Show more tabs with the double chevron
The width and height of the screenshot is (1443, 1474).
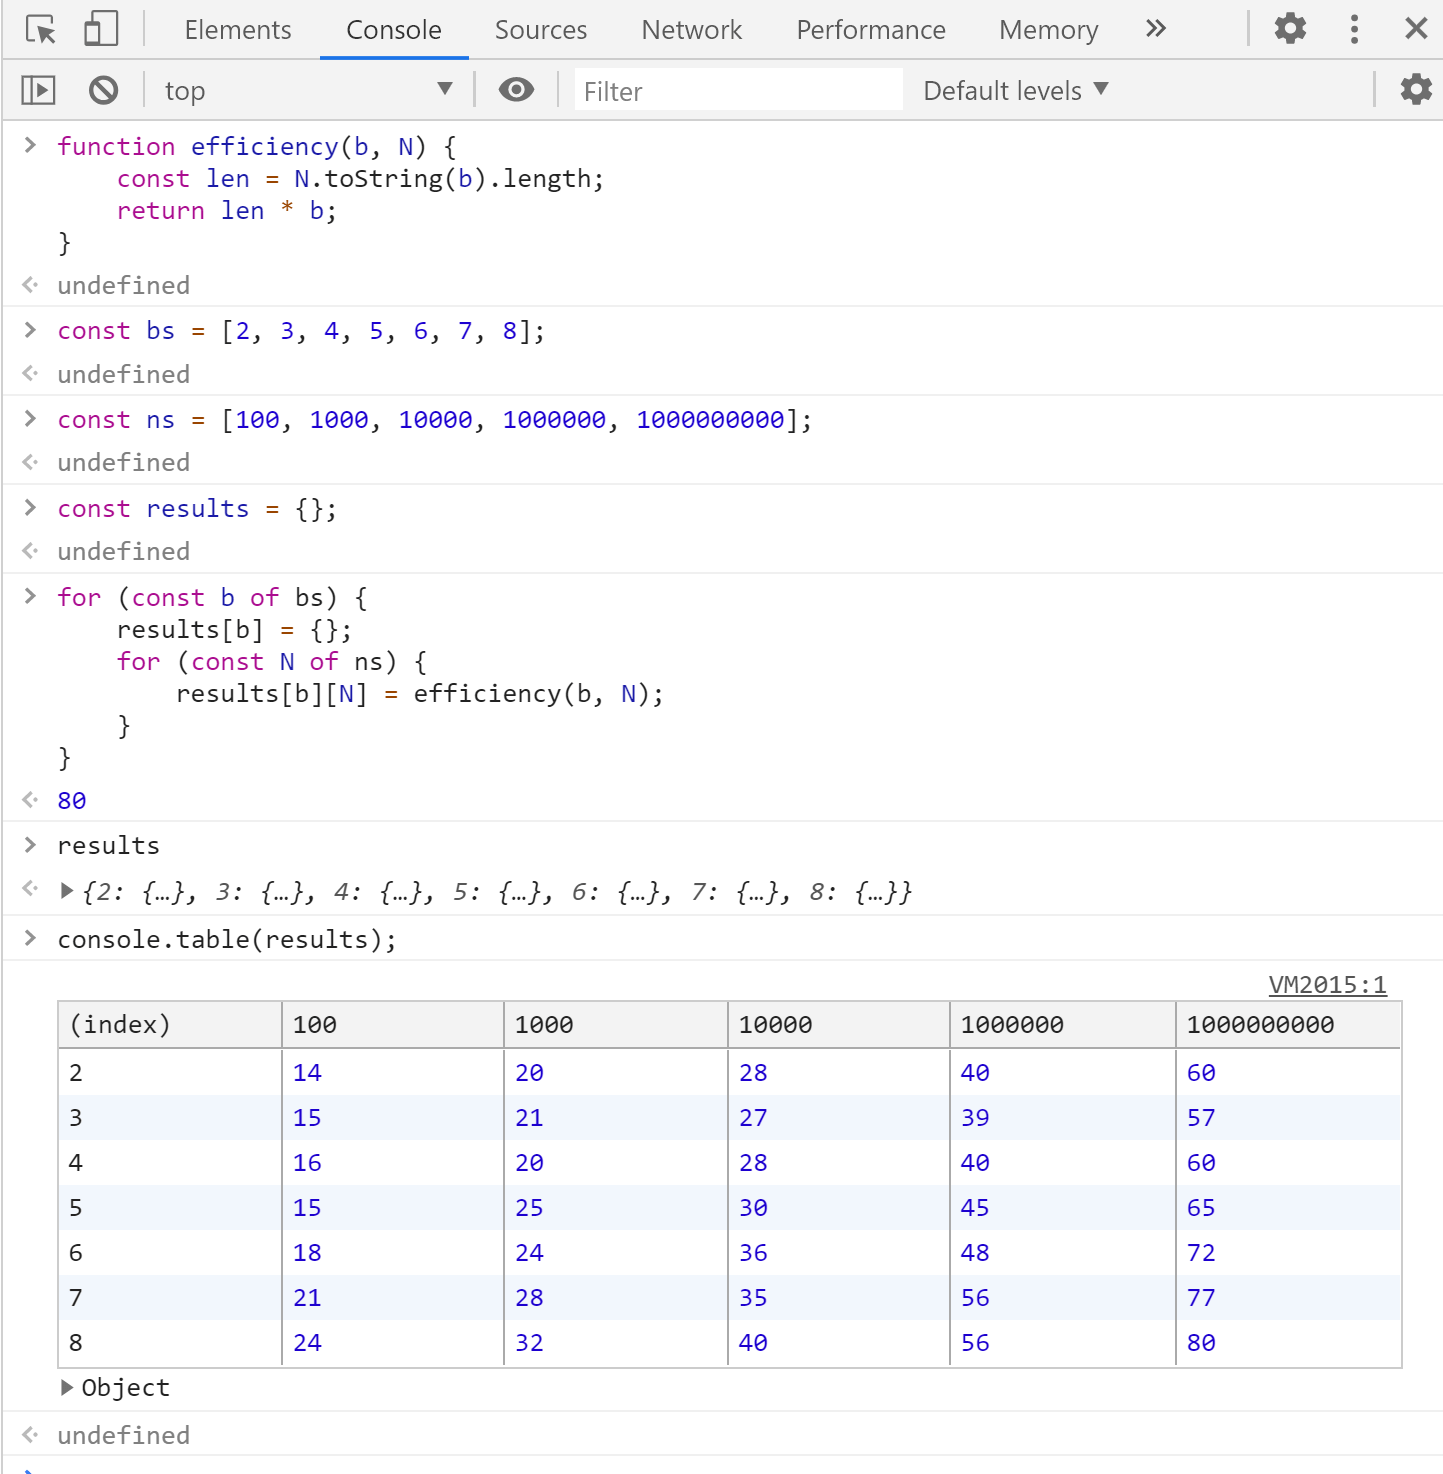pyautogui.click(x=1155, y=29)
